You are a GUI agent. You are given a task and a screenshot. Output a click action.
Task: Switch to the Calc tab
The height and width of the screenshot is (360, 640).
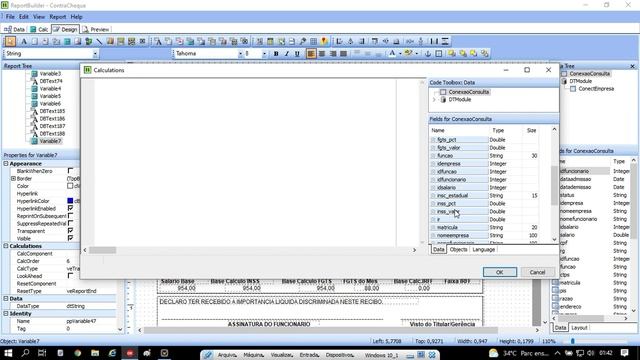pyautogui.click(x=39, y=29)
